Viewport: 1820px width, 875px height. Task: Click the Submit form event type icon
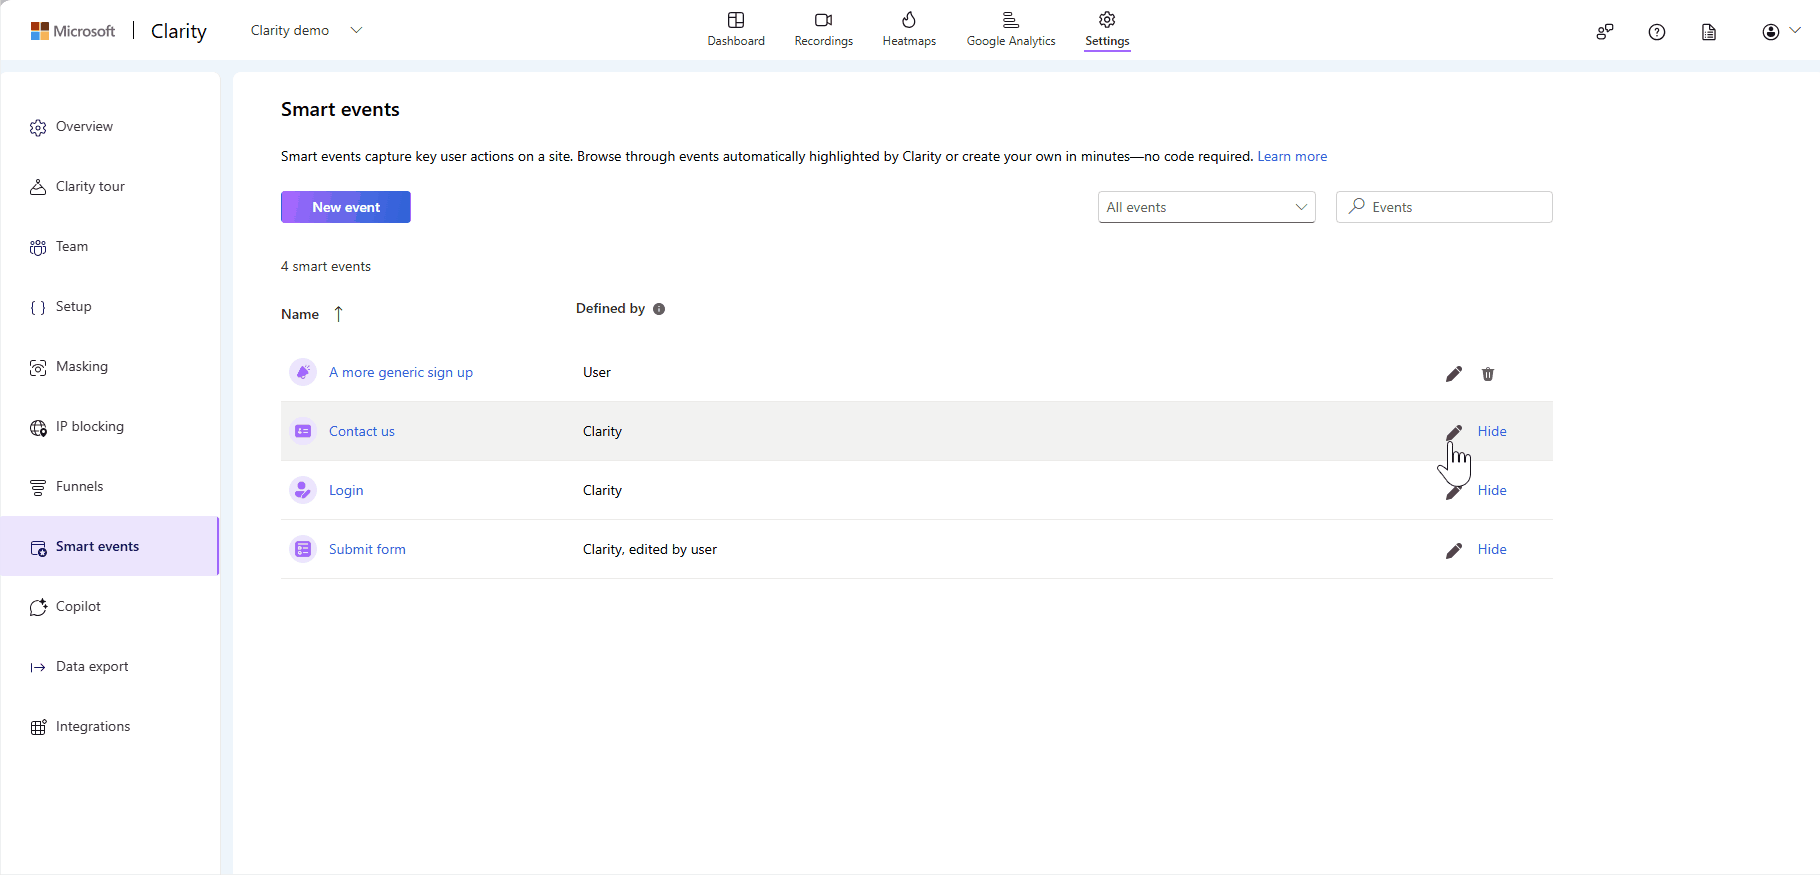click(x=303, y=549)
